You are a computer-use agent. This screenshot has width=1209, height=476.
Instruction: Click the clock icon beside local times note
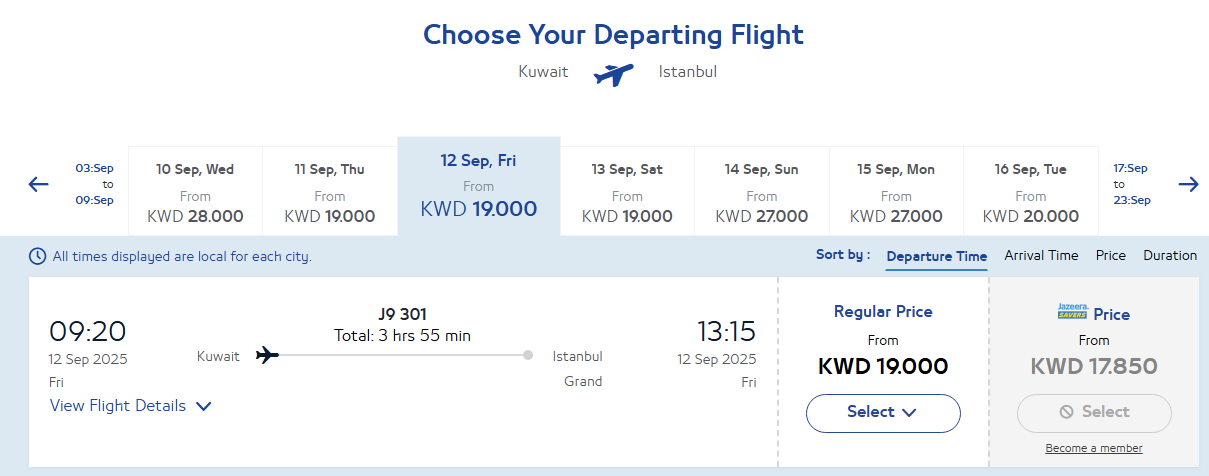coord(38,256)
